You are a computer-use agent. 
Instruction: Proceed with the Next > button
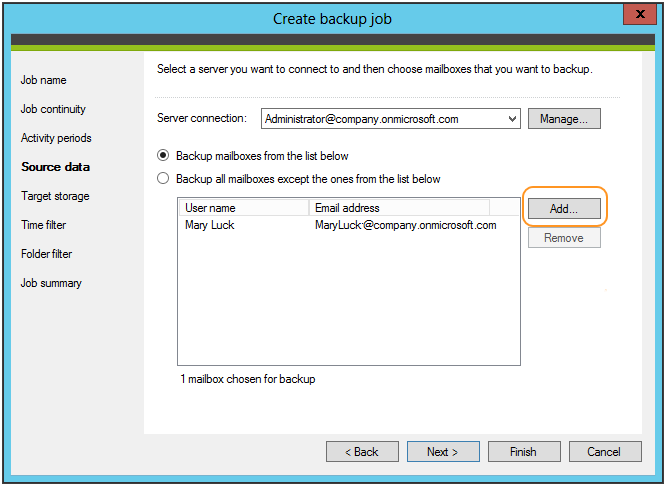click(x=443, y=451)
